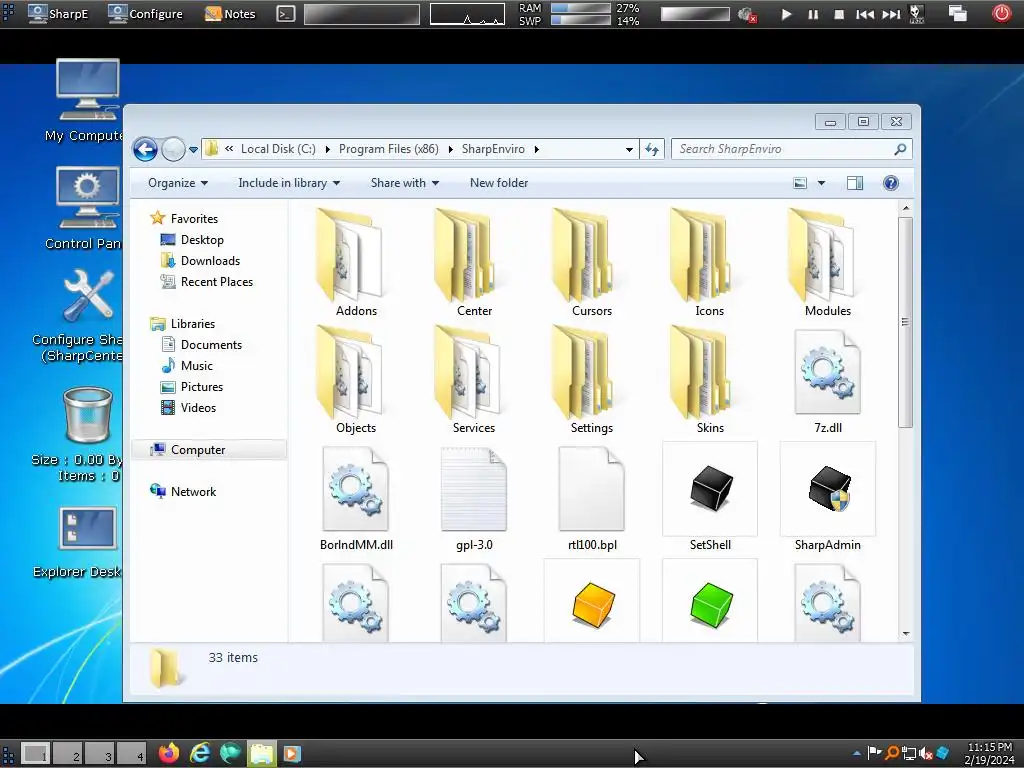This screenshot has width=1024, height=768.
Task: Open the SharpE menu button in top bar
Action: pyautogui.click(x=58, y=13)
